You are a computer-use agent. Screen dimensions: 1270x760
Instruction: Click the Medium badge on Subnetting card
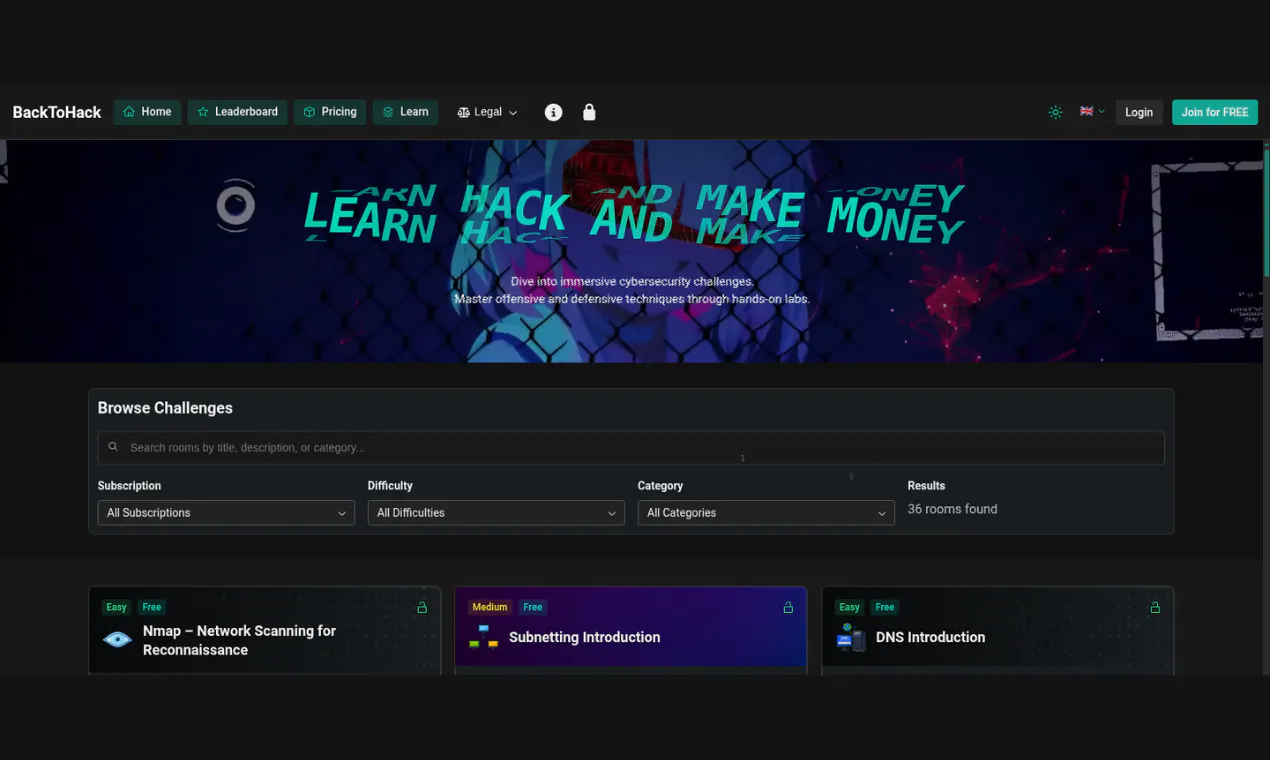pyautogui.click(x=490, y=607)
